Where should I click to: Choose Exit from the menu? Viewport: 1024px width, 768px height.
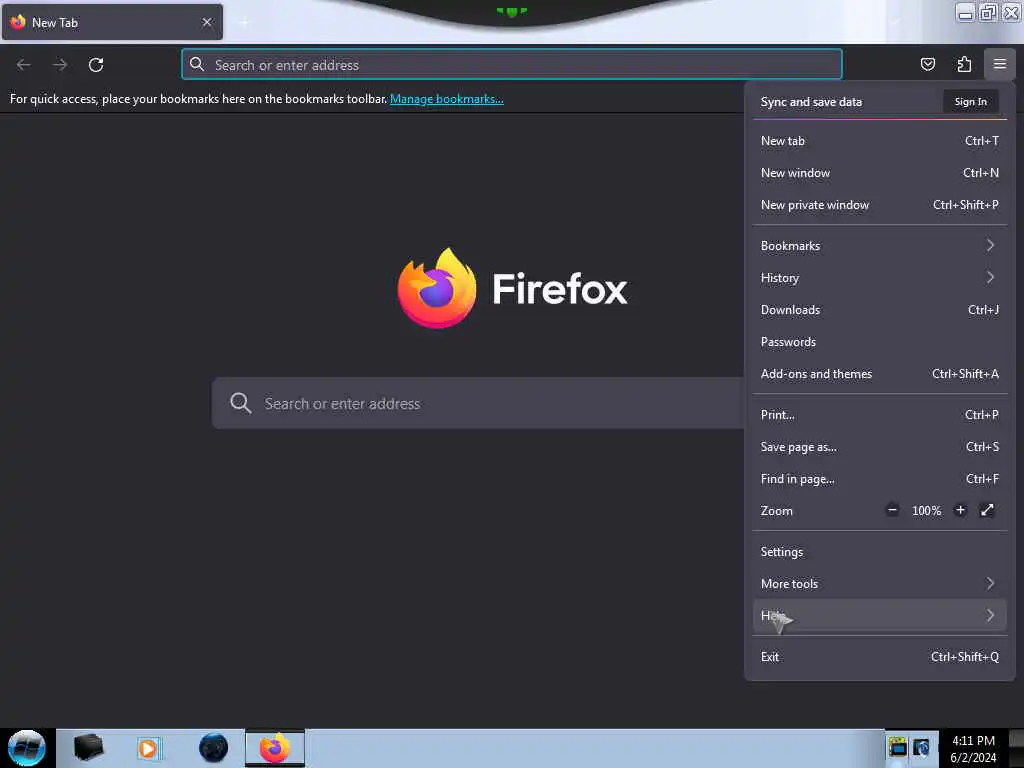[x=880, y=657]
